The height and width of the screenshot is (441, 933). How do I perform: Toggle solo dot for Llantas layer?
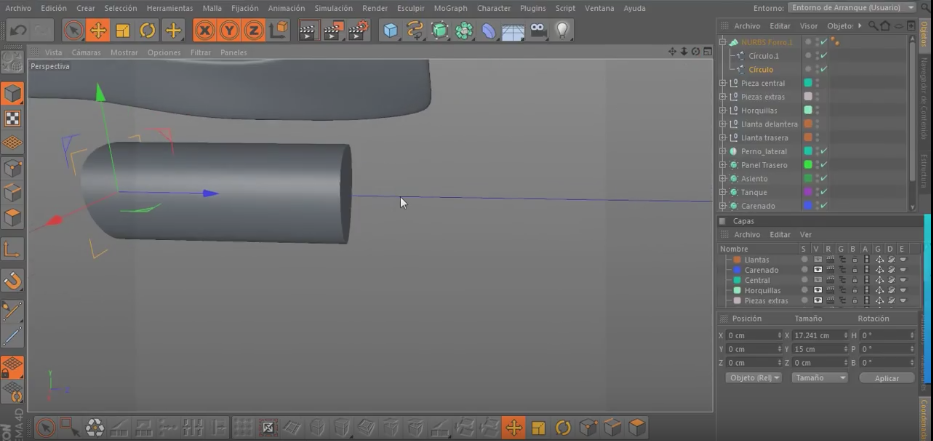(804, 260)
